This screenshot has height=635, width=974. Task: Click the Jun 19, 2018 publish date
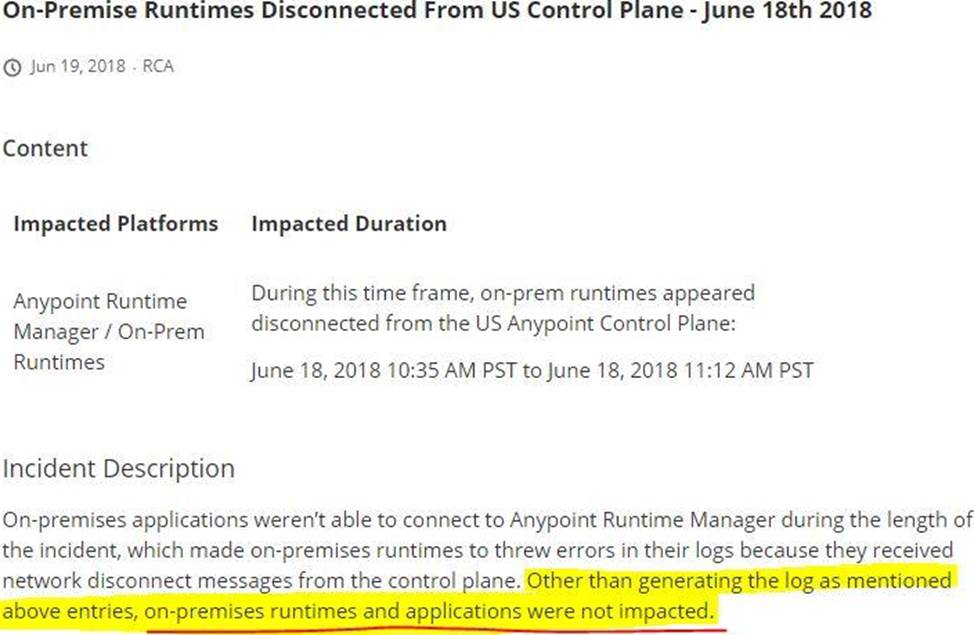[x=78, y=67]
